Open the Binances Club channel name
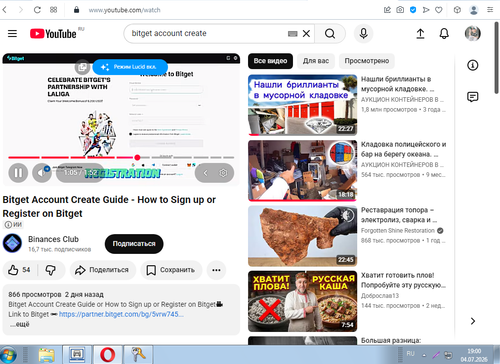This screenshot has height=364, width=500. tap(53, 239)
